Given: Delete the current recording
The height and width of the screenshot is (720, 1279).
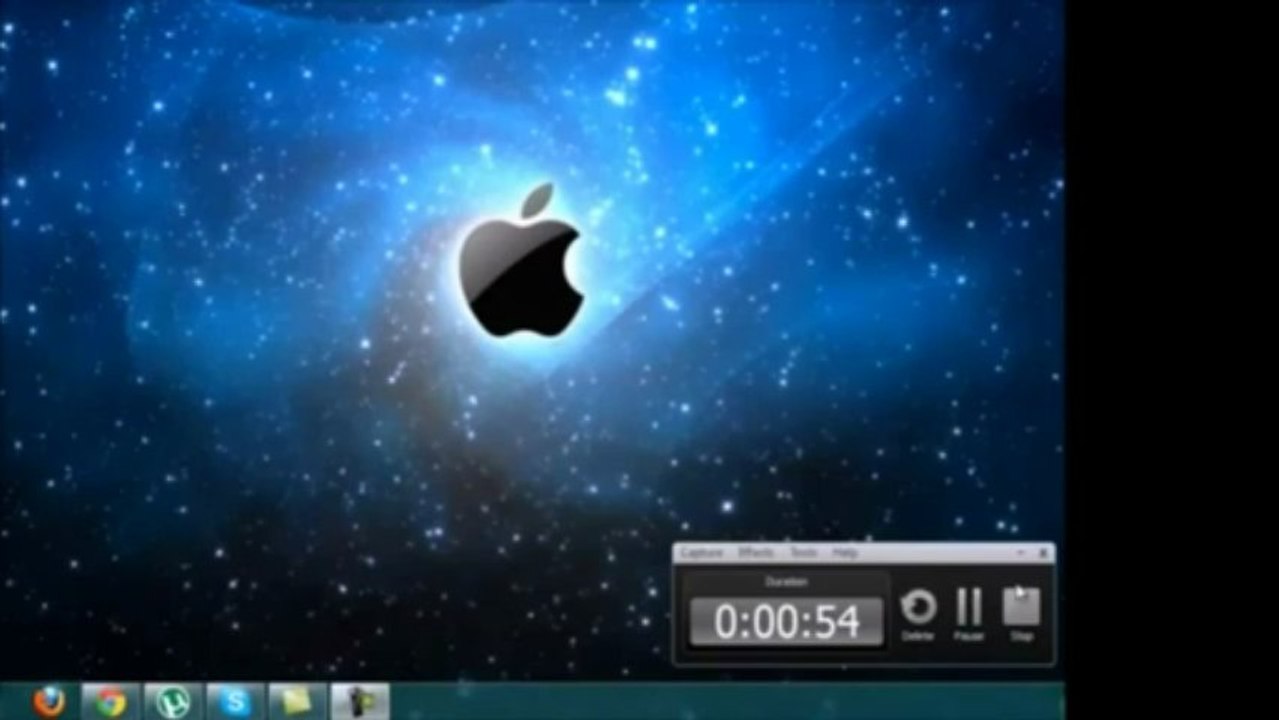Looking at the screenshot, I should [x=918, y=614].
